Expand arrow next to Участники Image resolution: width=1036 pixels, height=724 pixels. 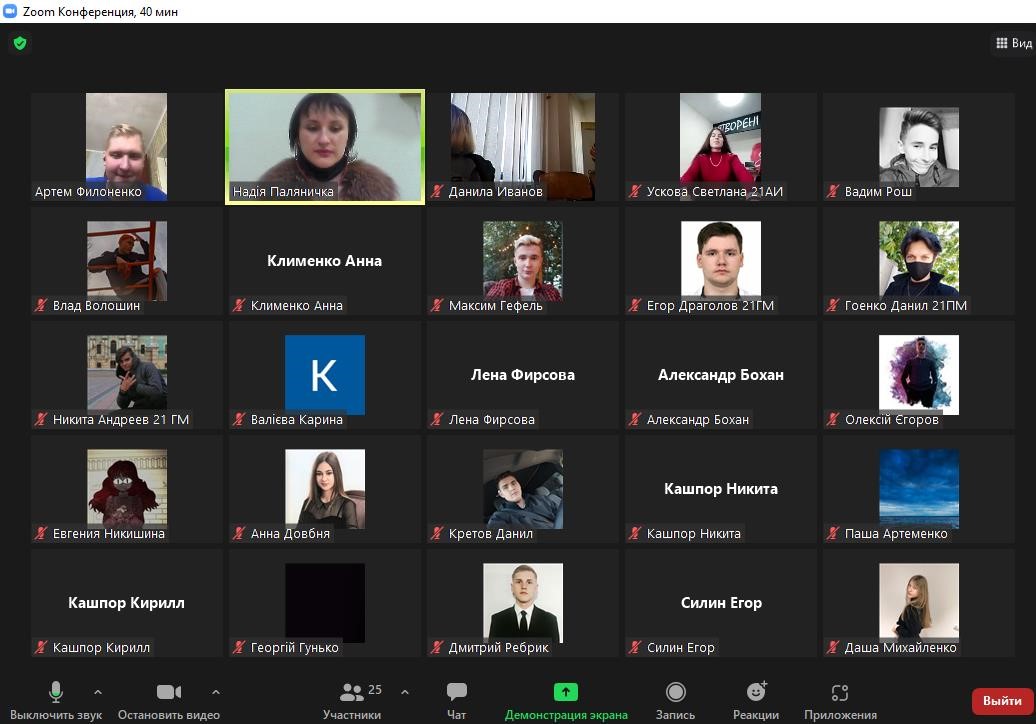(x=405, y=692)
